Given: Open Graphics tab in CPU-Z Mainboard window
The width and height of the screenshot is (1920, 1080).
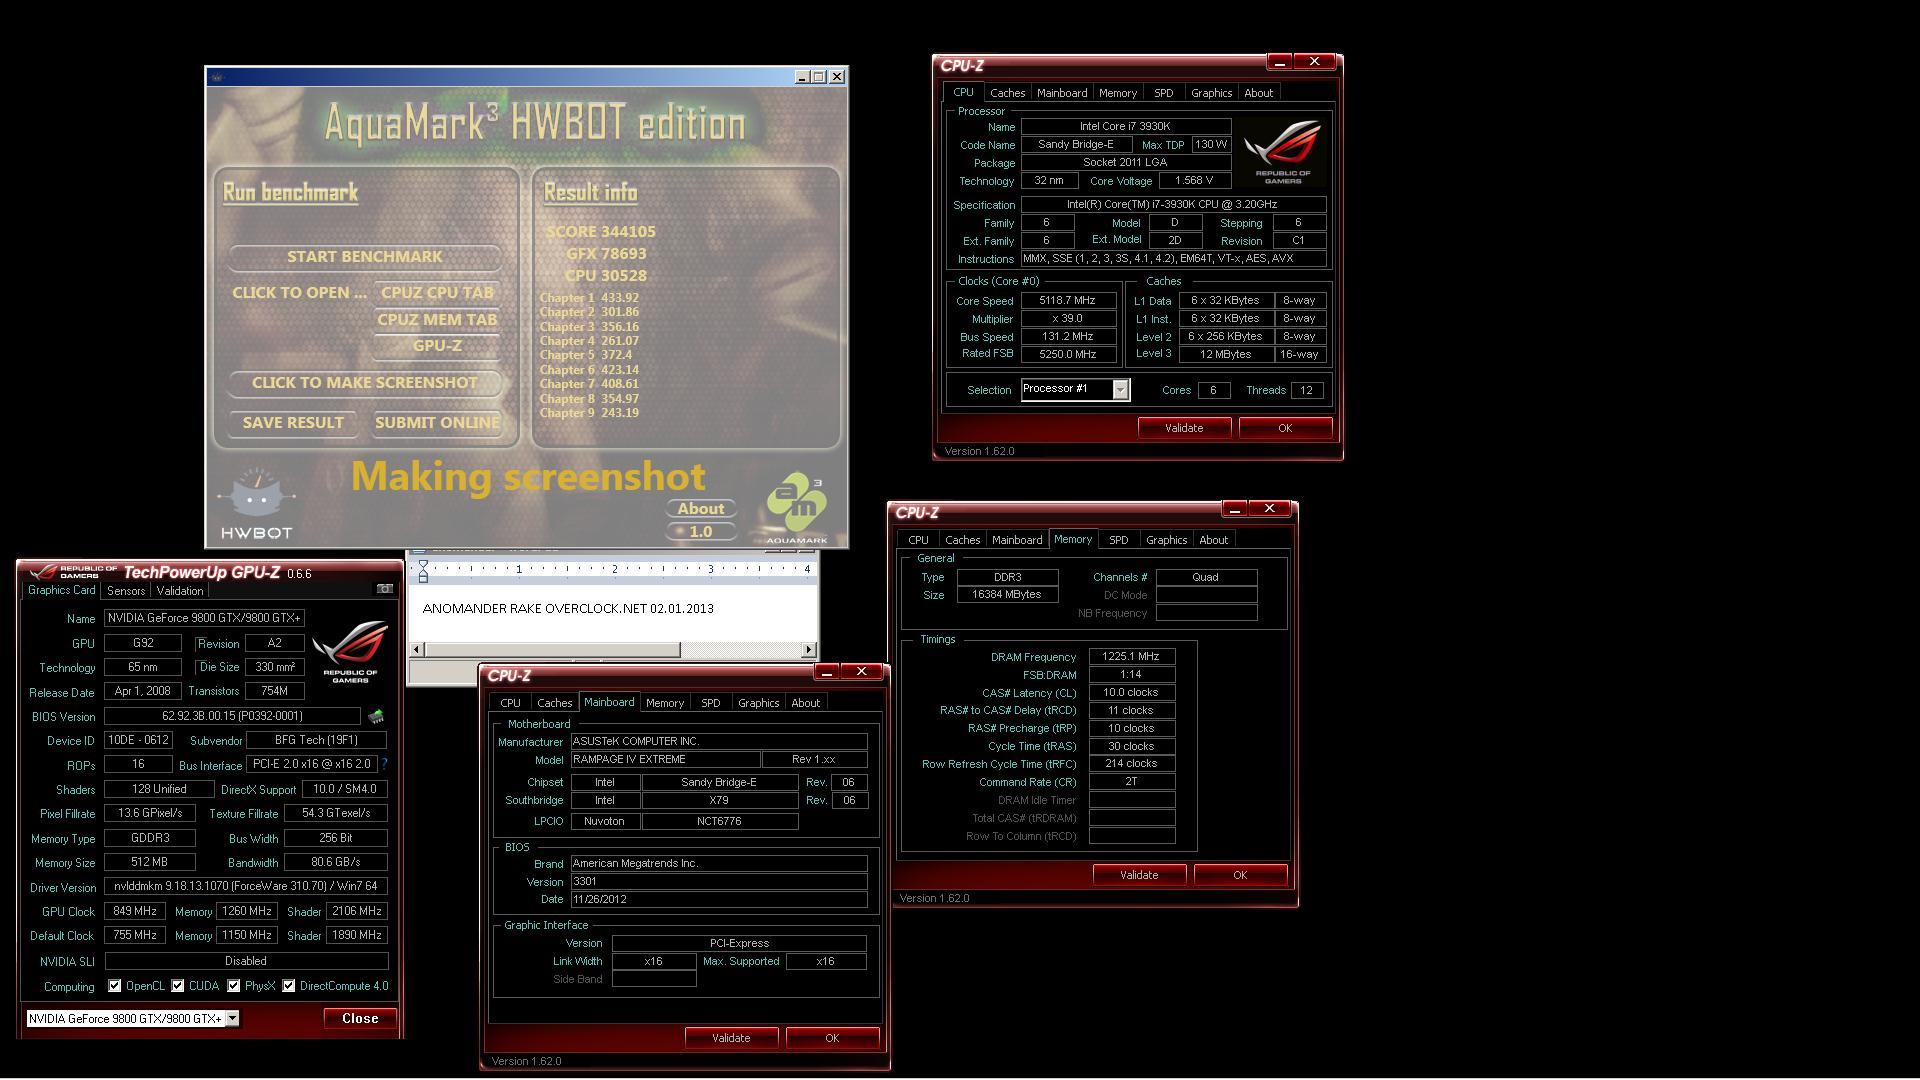Looking at the screenshot, I should pyautogui.click(x=758, y=703).
